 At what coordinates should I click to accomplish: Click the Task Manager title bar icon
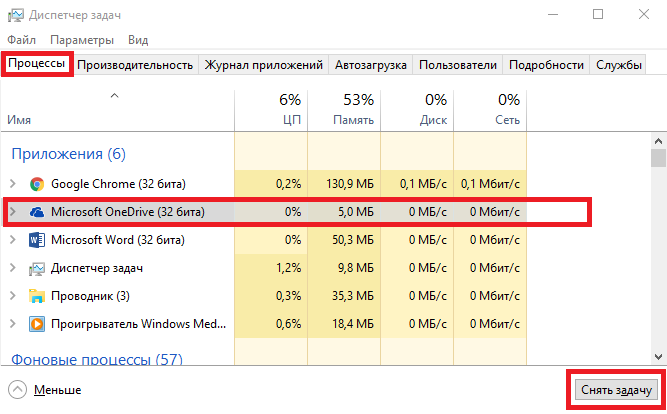click(x=16, y=15)
